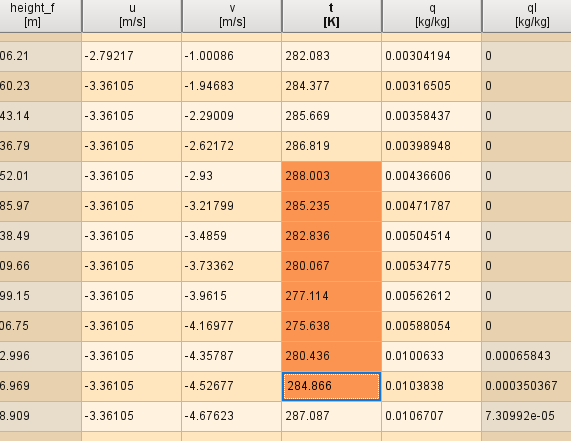Select the u [m/s] column header
Screen dimensions: 571x441
[132, 16]
